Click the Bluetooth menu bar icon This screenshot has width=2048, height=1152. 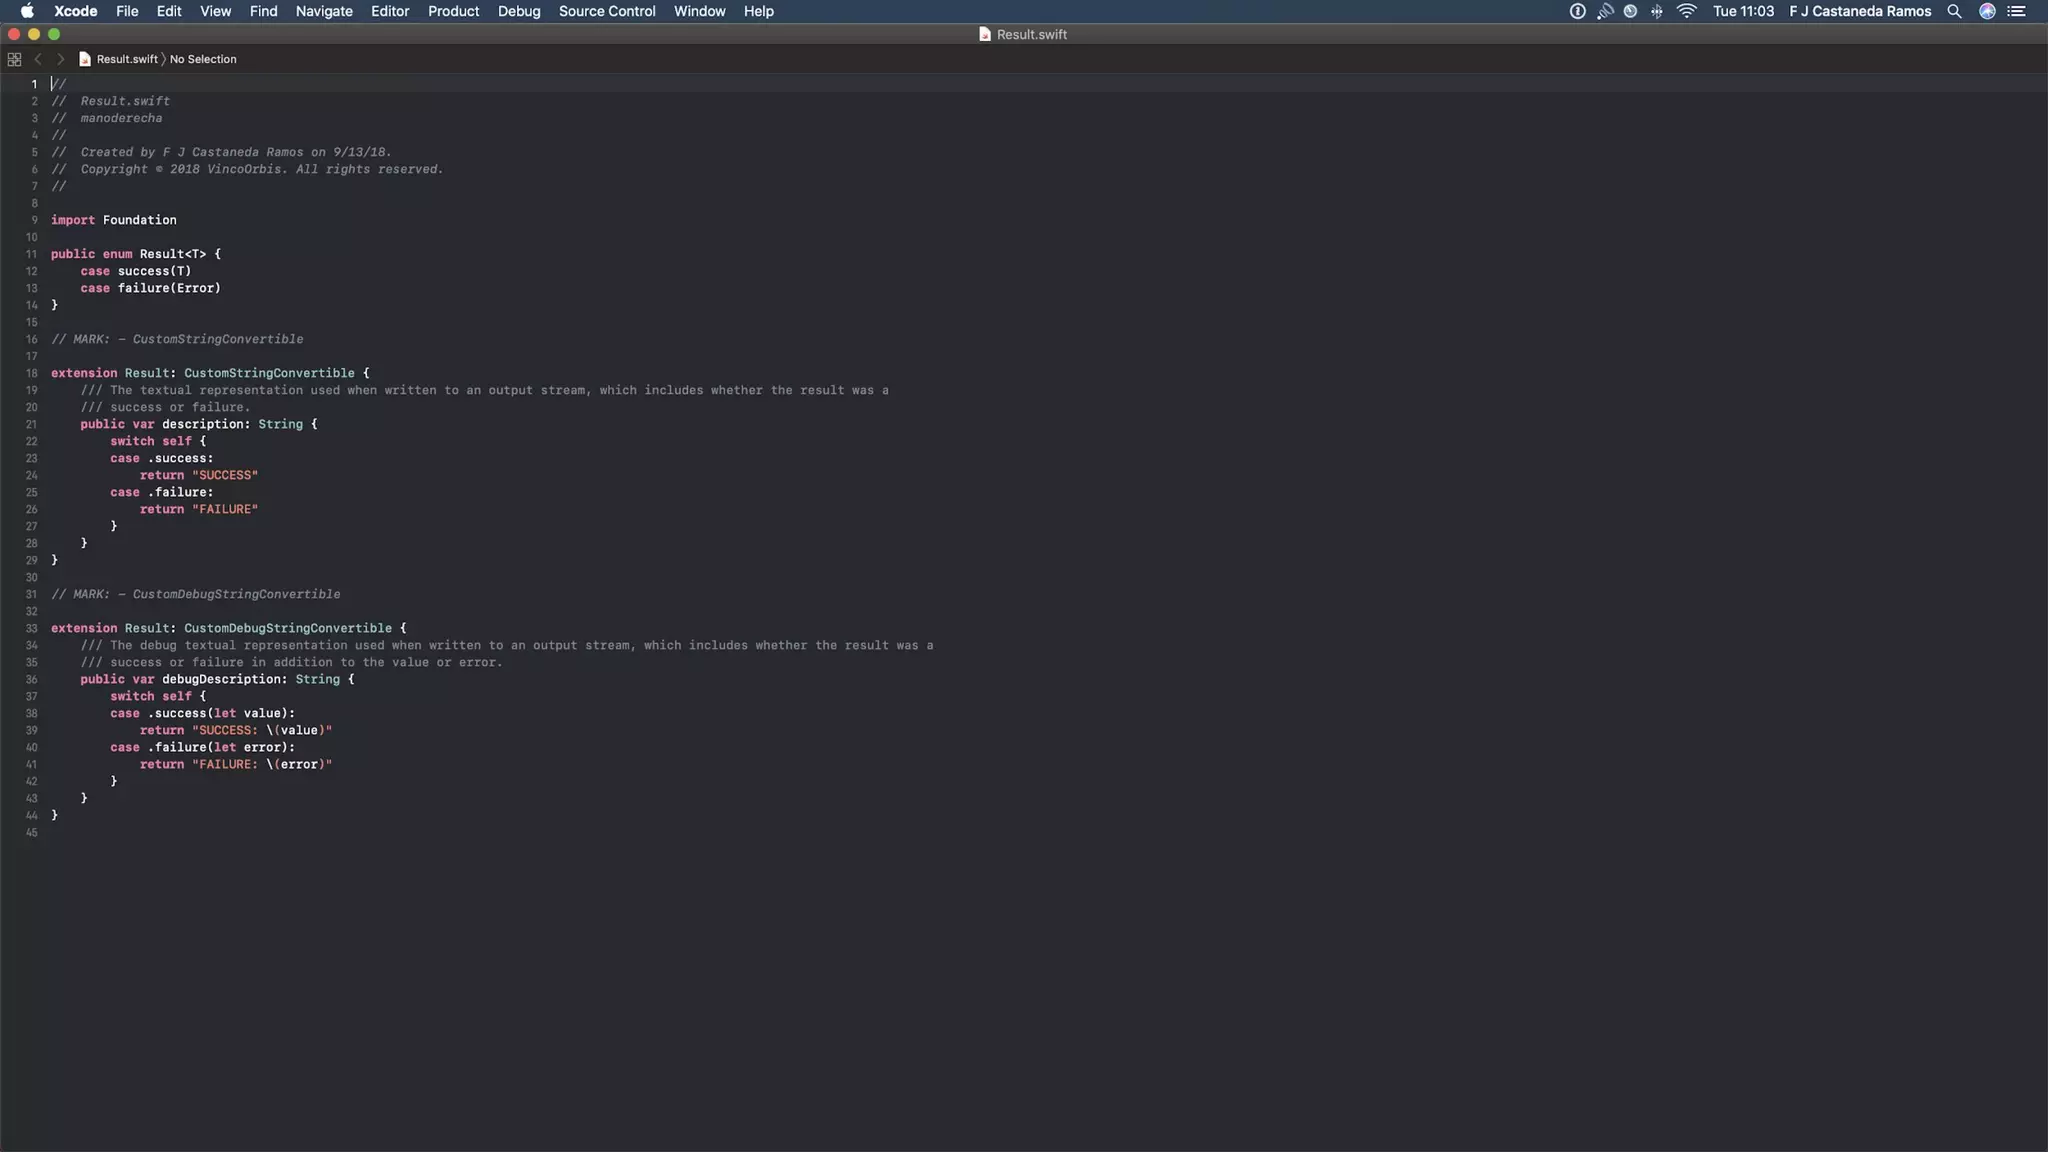point(1657,11)
